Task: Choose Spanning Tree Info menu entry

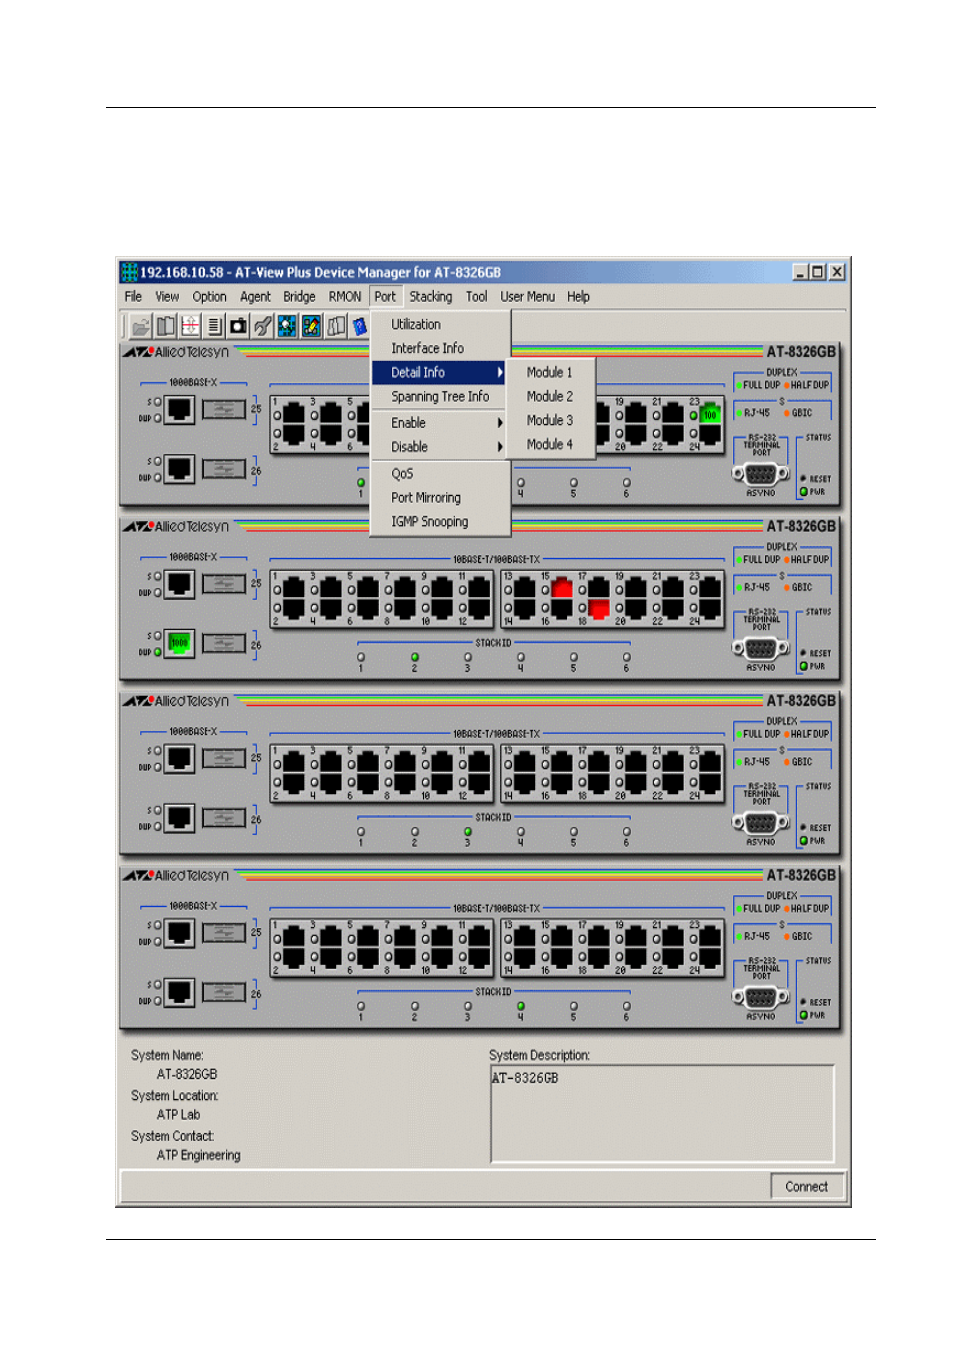Action: coord(440,397)
